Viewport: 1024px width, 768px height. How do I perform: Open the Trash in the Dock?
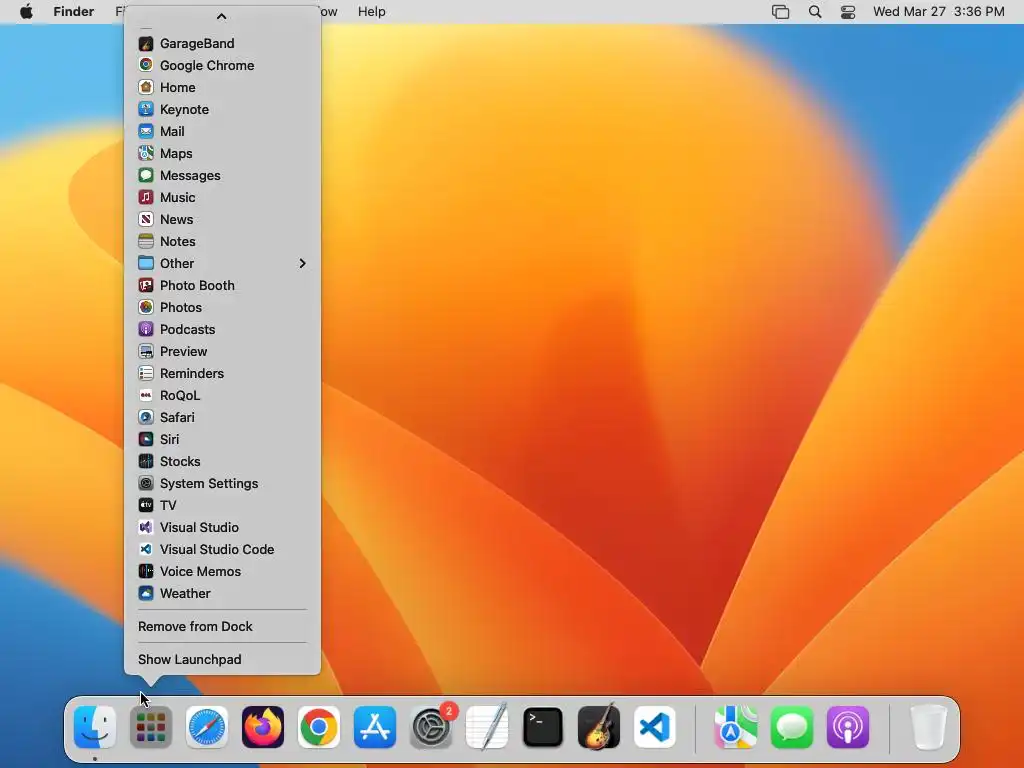[x=928, y=727]
